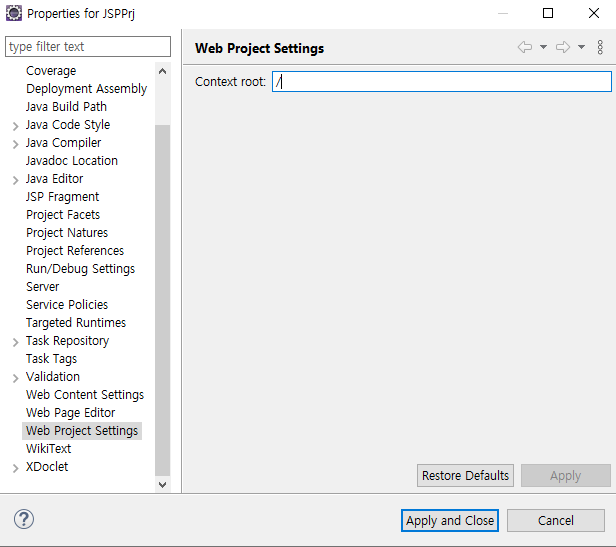The height and width of the screenshot is (547, 616).
Task: Open Project References page
Action: [75, 251]
